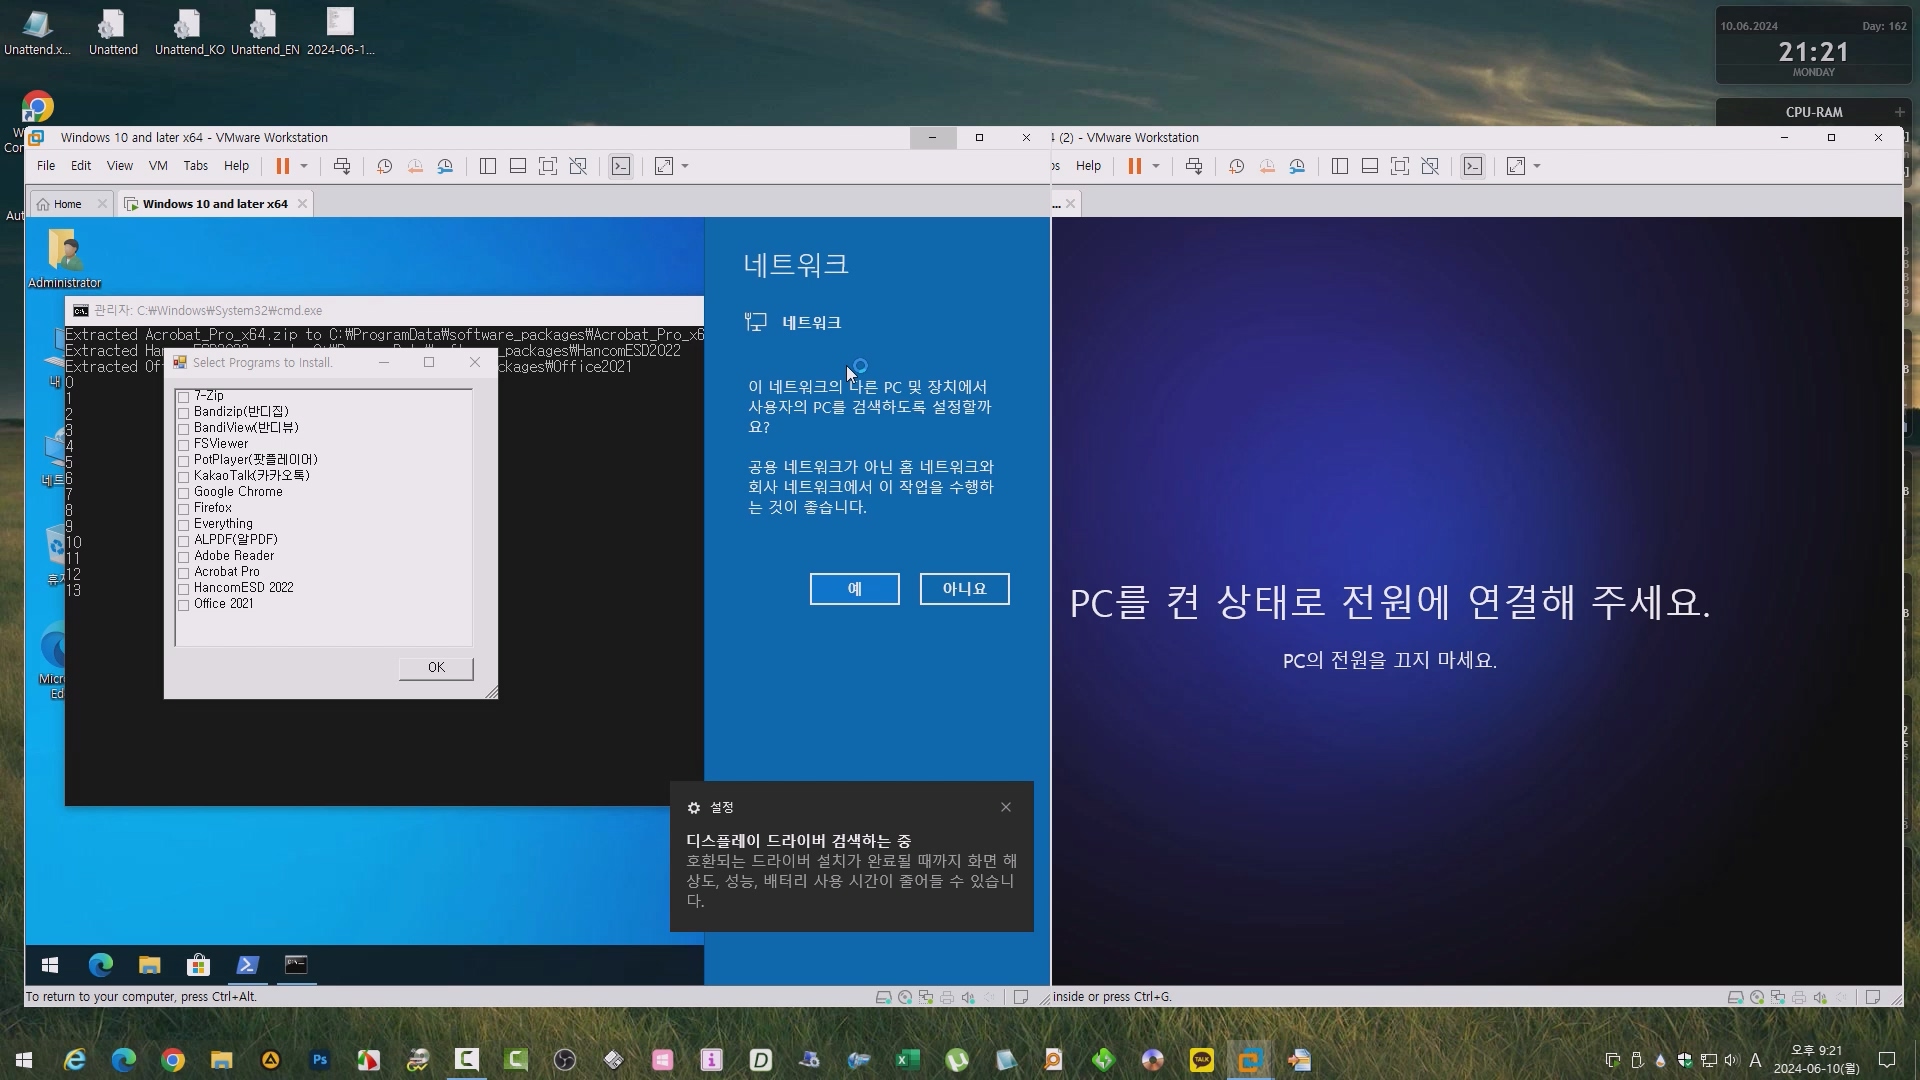1920x1080 pixels.
Task: Send Ctrl+Alt+Del to left VM
Action: [x=342, y=166]
